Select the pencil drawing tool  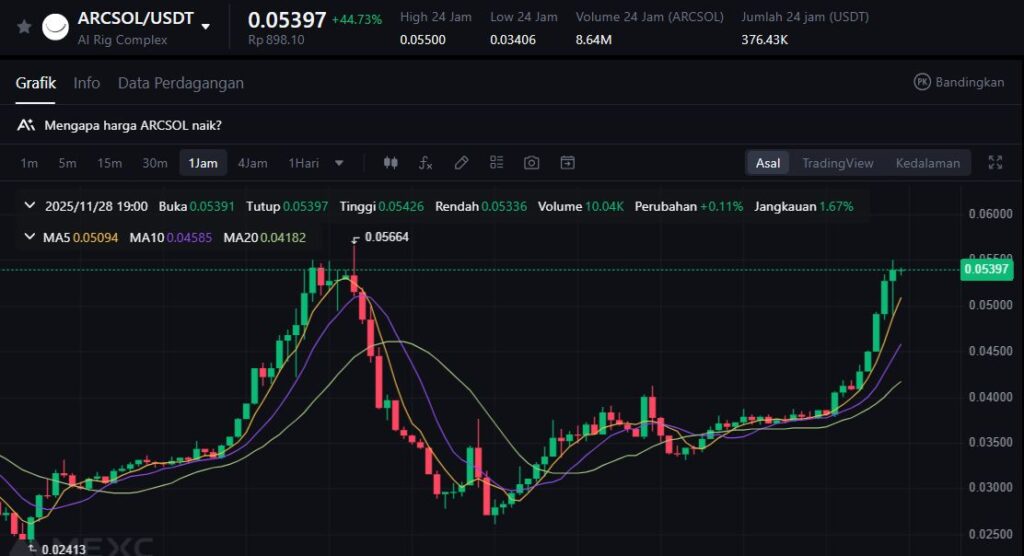pyautogui.click(x=461, y=163)
